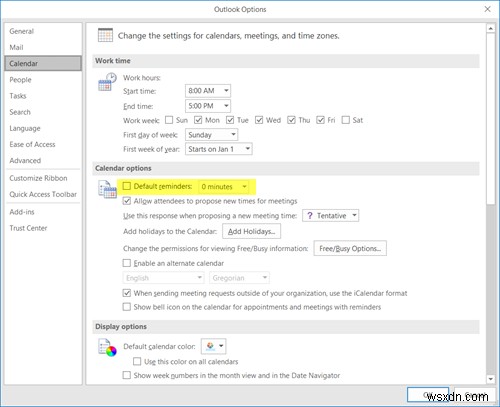Click the Work time clock calendar icon
The width and height of the screenshot is (500, 407).
click(107, 82)
